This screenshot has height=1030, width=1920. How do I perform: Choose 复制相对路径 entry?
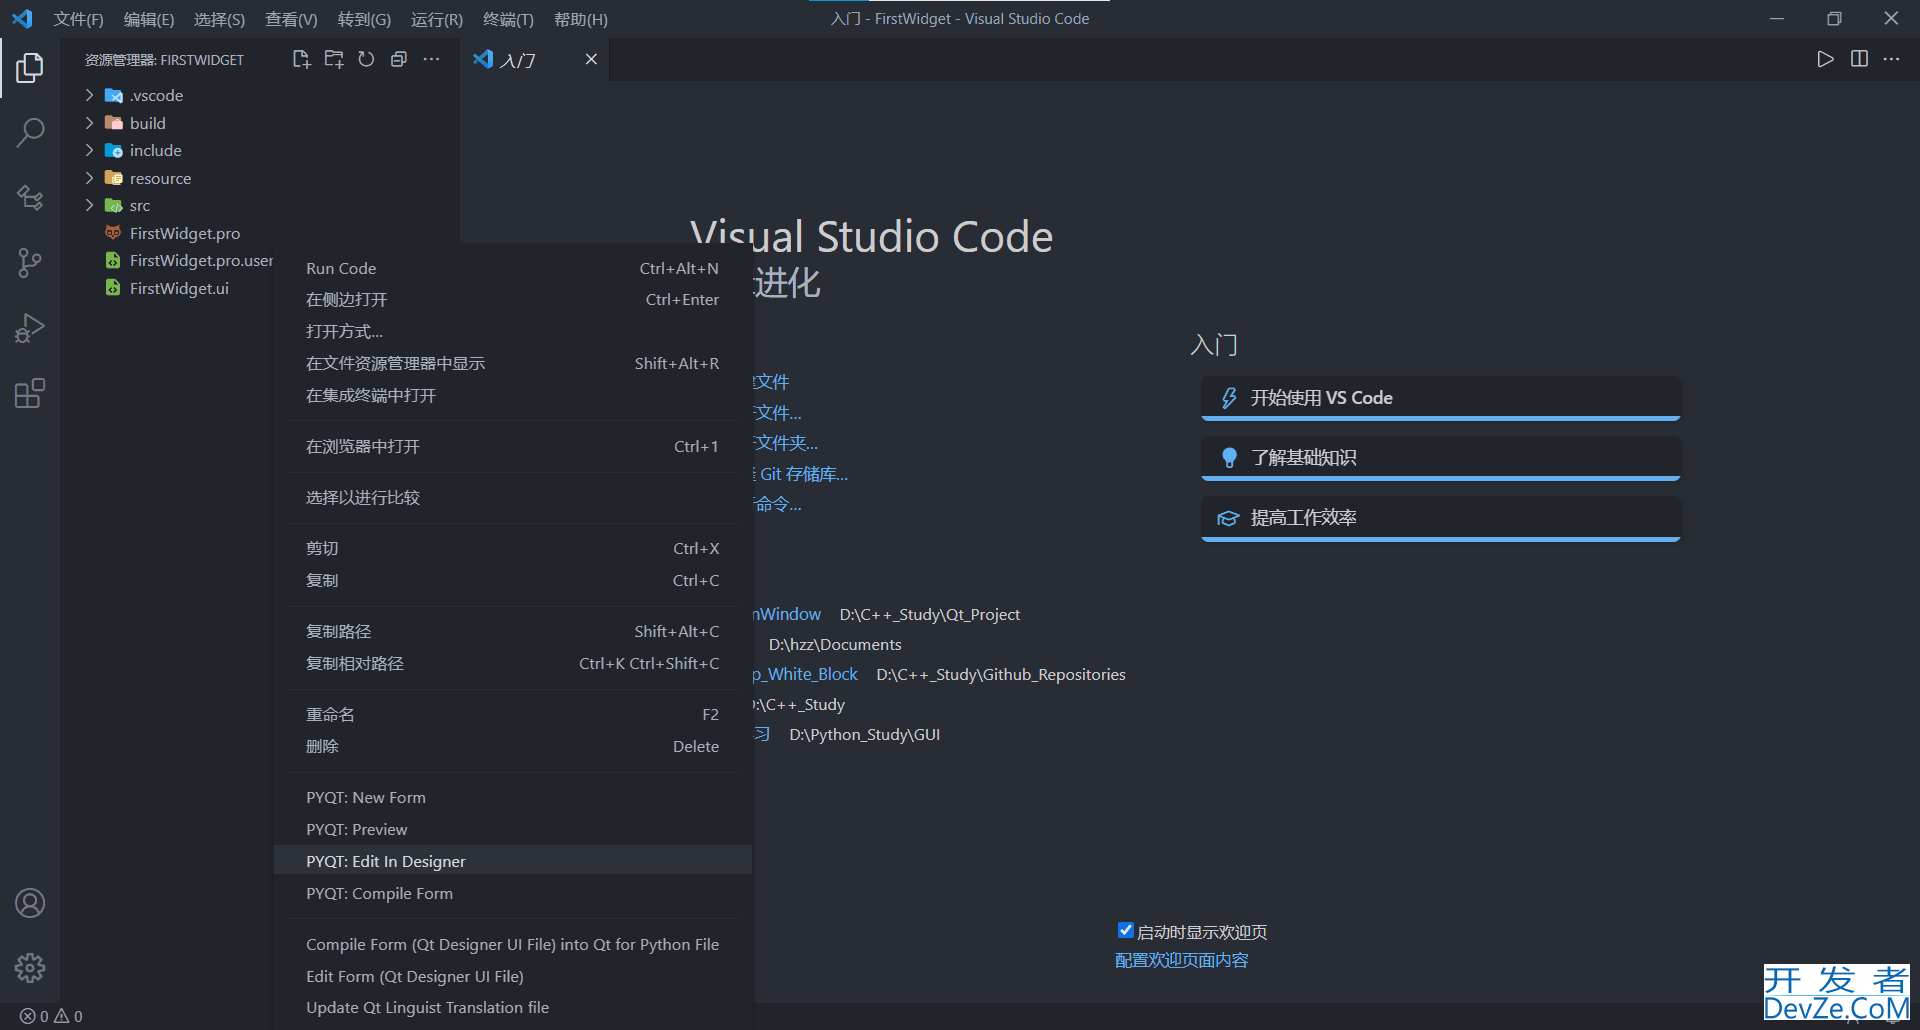512,663
